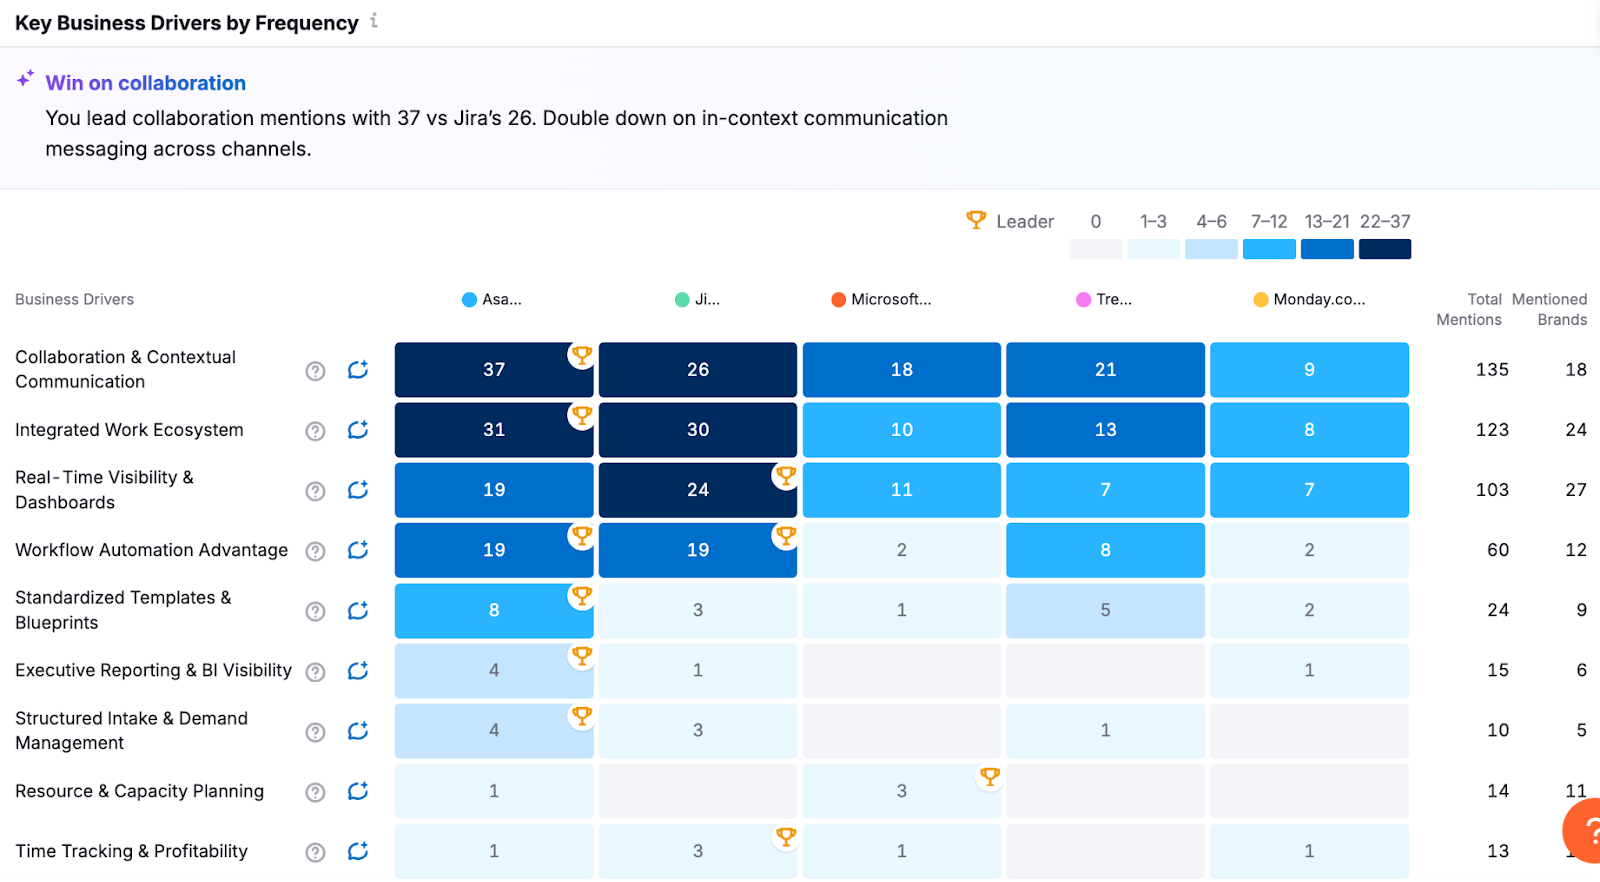Click the trophy badge on Microsoft's Resource & Capacity Planning cell

[x=990, y=776]
